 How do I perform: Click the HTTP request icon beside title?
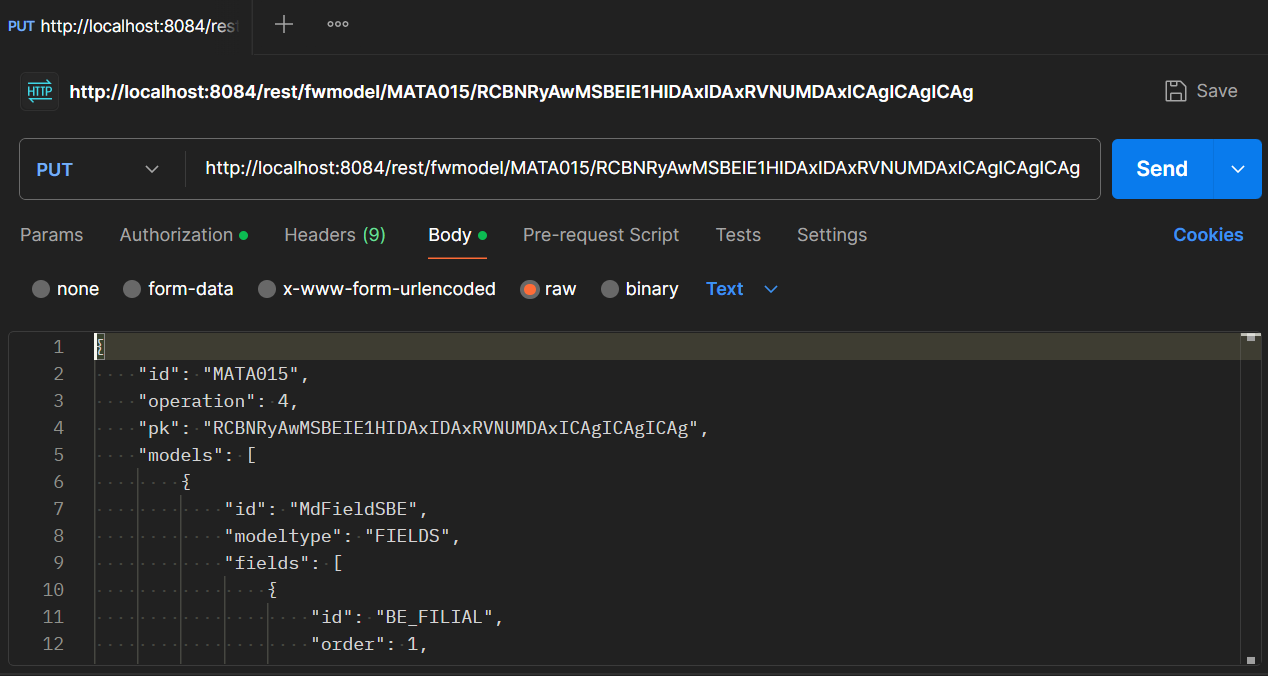pyautogui.click(x=40, y=92)
